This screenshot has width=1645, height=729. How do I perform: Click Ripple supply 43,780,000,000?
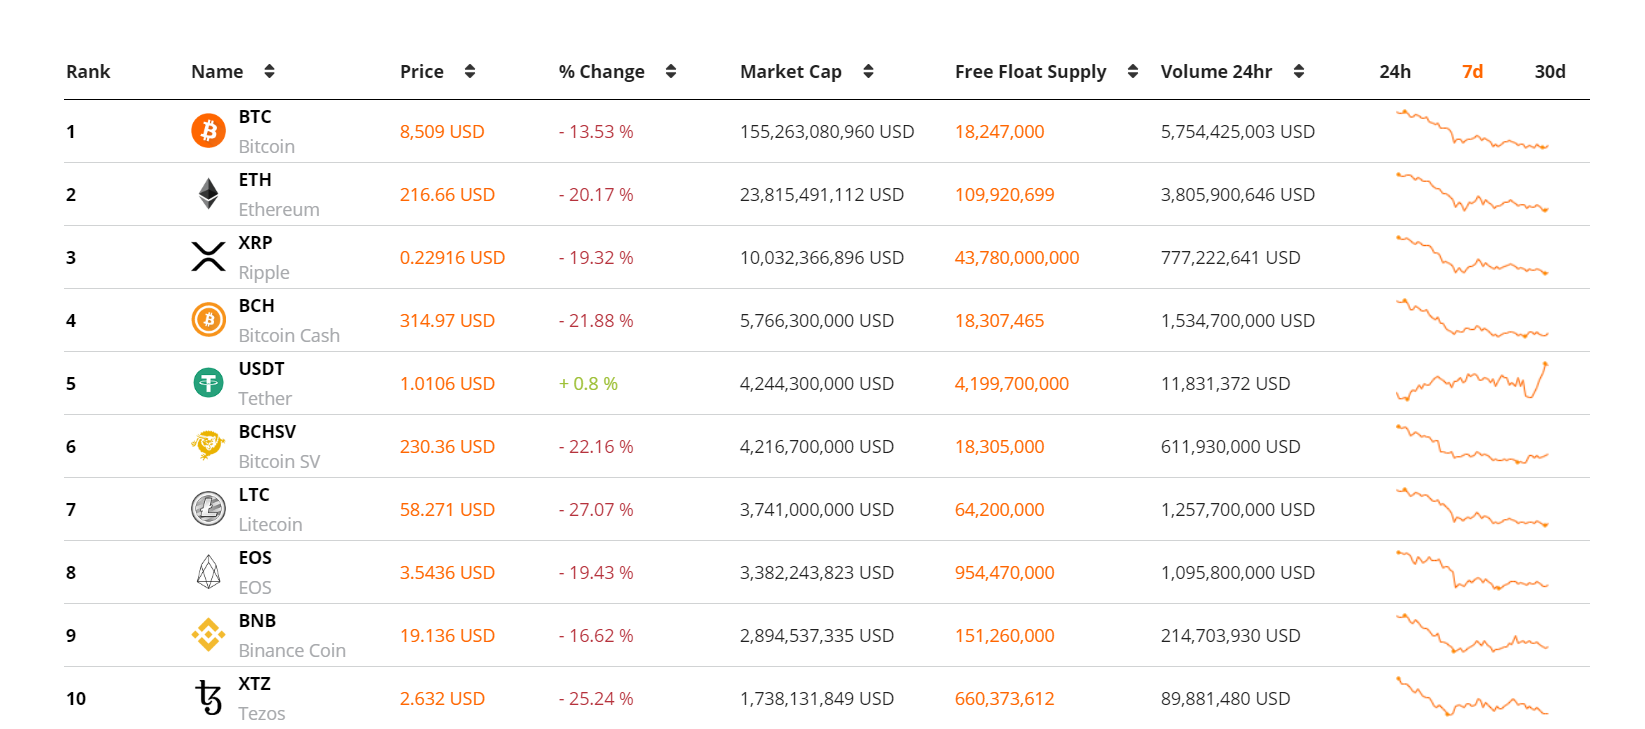click(1017, 257)
